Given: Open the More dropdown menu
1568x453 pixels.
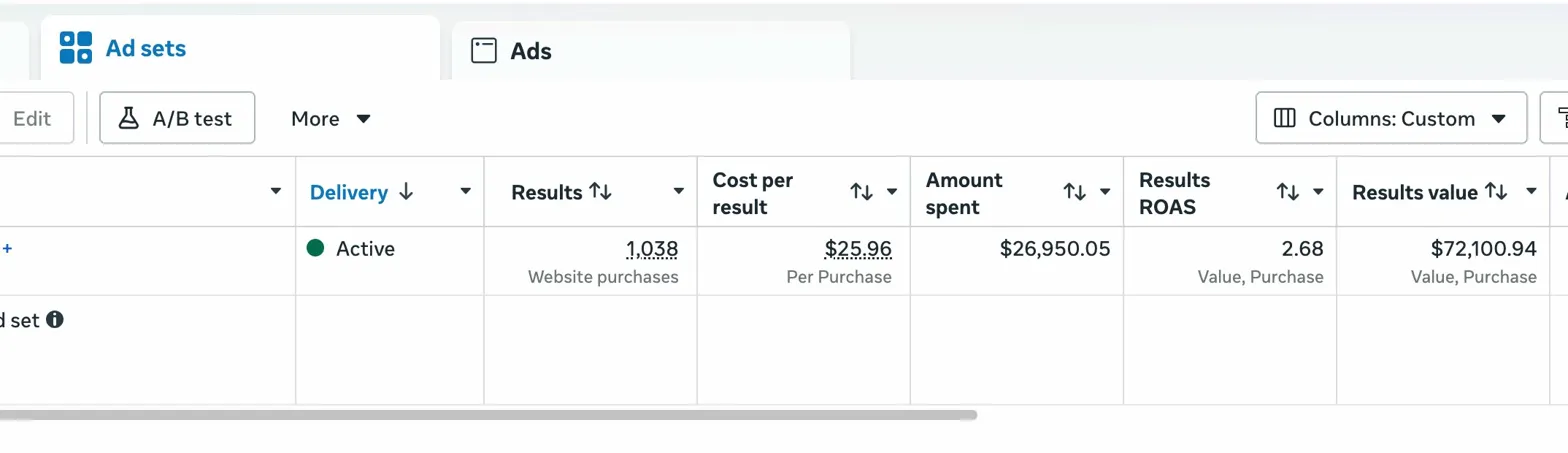Looking at the screenshot, I should point(331,118).
